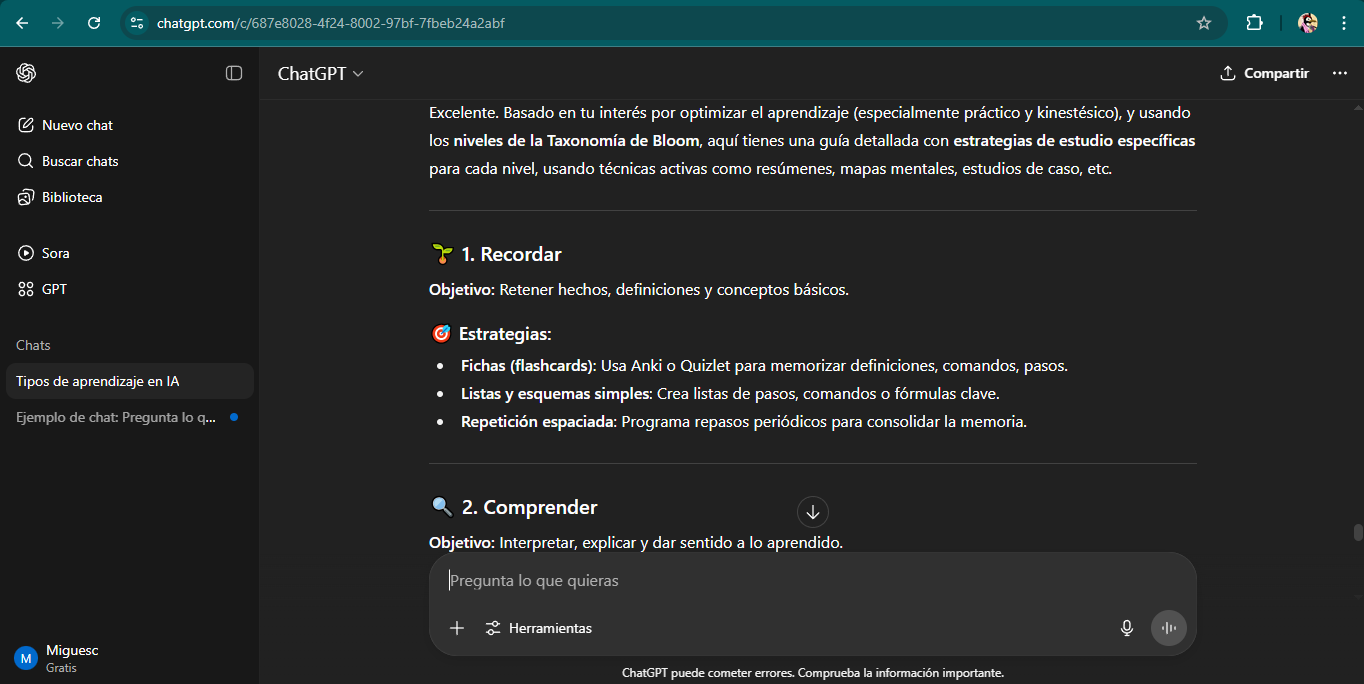Start voice mode with waveform button

1168,628
